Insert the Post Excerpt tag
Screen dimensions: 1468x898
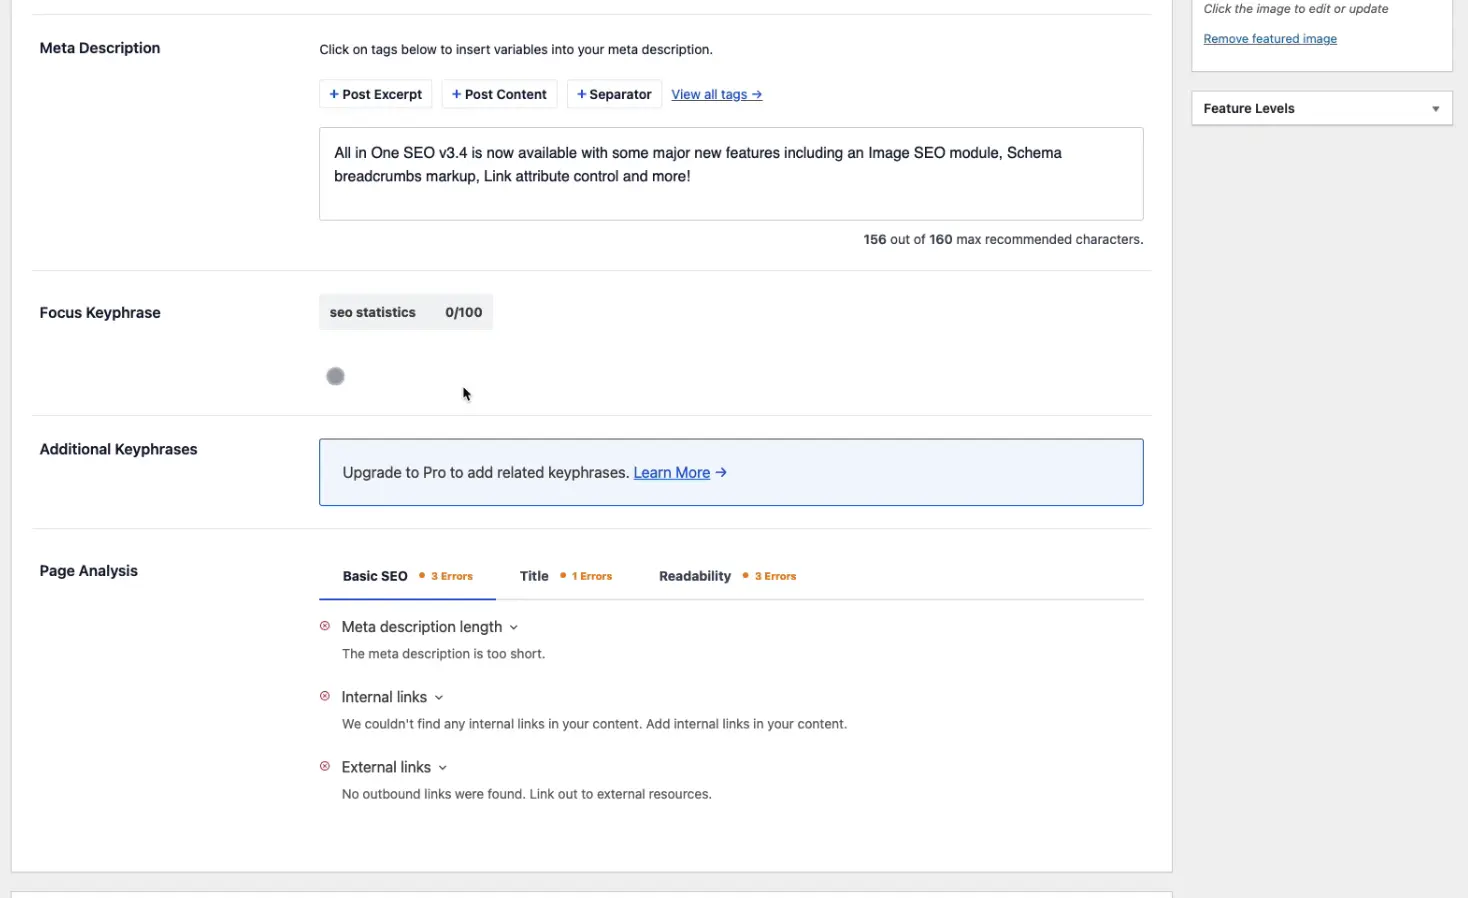[376, 94]
